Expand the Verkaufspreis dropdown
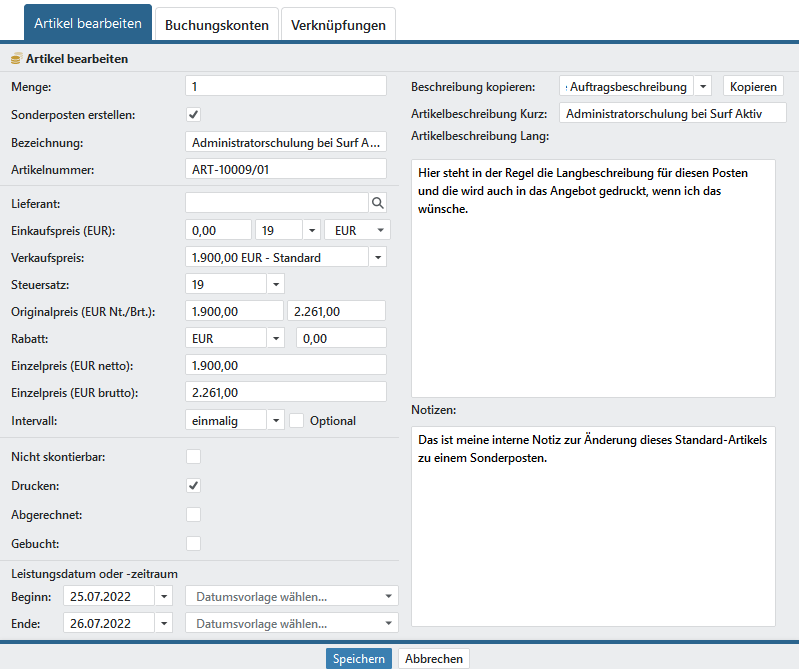This screenshot has height=669, width=799. click(378, 257)
